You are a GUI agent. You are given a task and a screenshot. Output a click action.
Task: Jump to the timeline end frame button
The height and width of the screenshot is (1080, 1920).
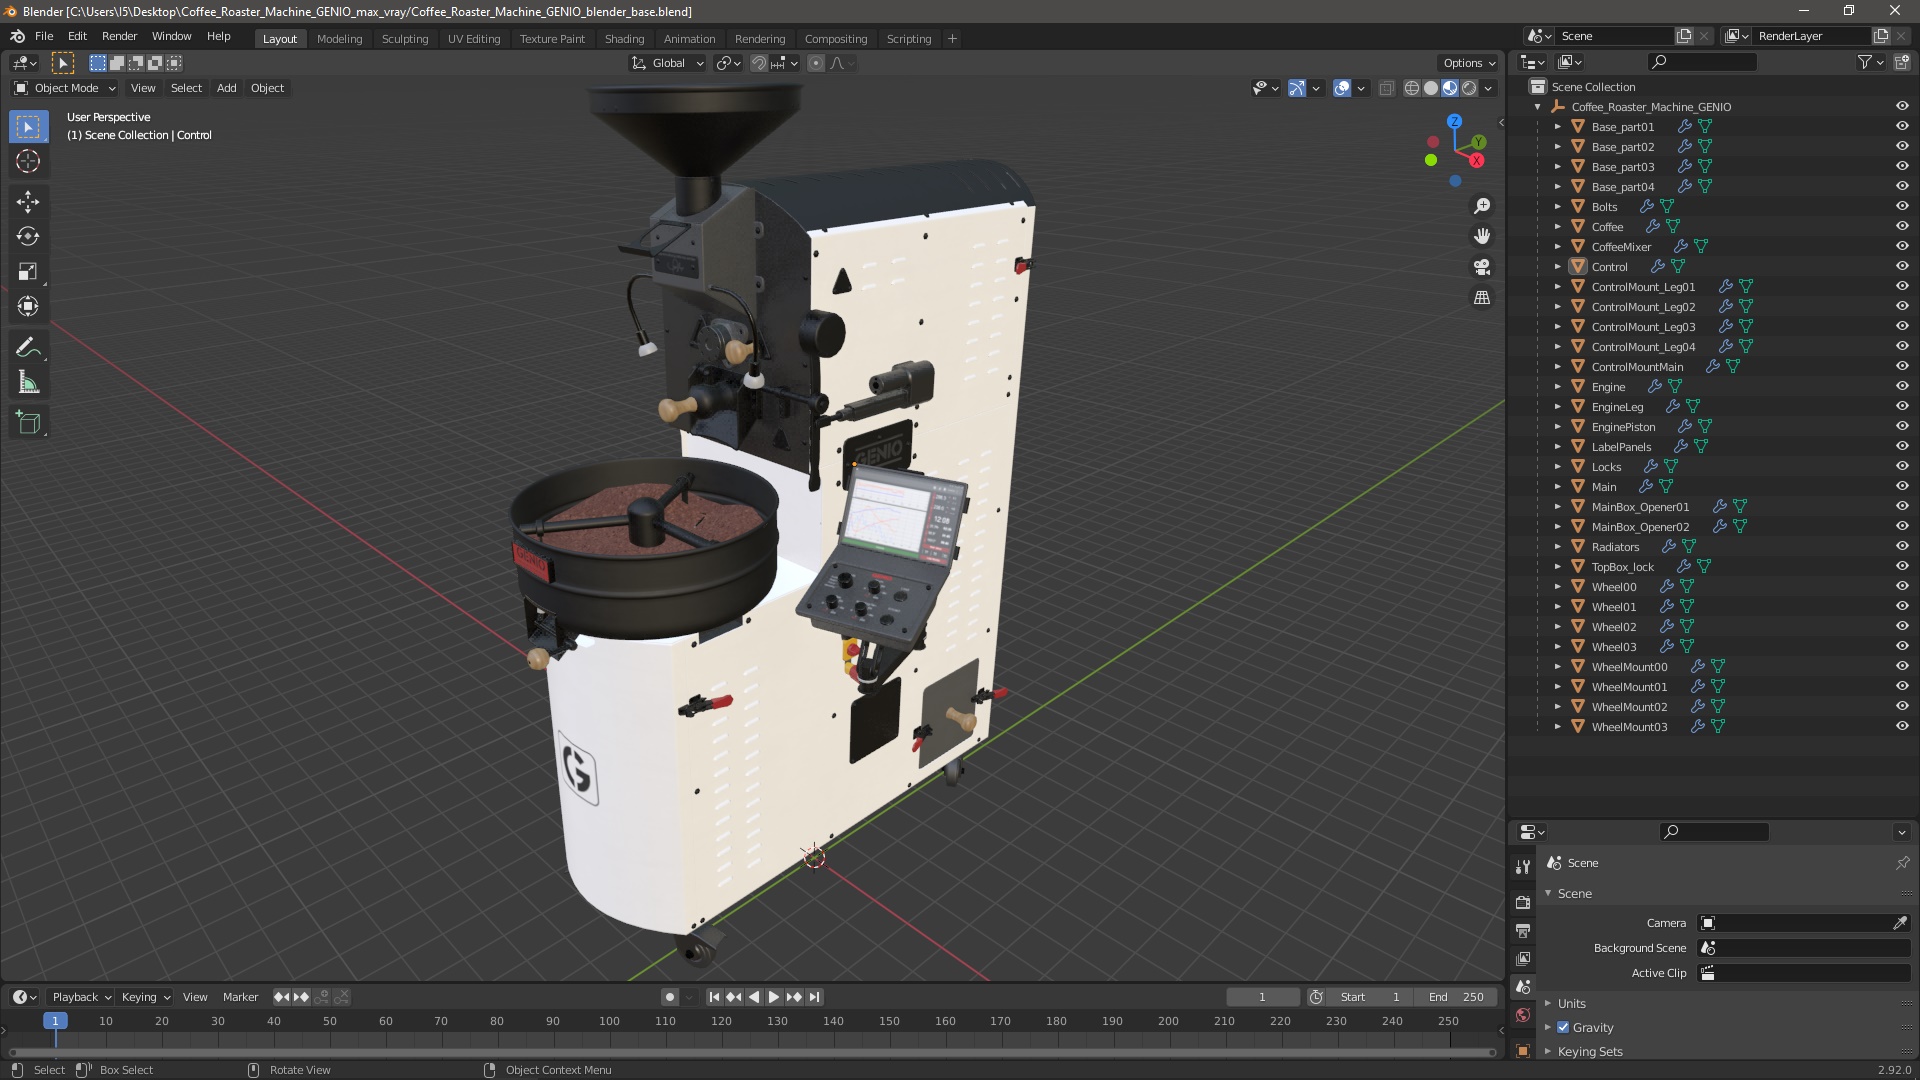click(x=814, y=997)
